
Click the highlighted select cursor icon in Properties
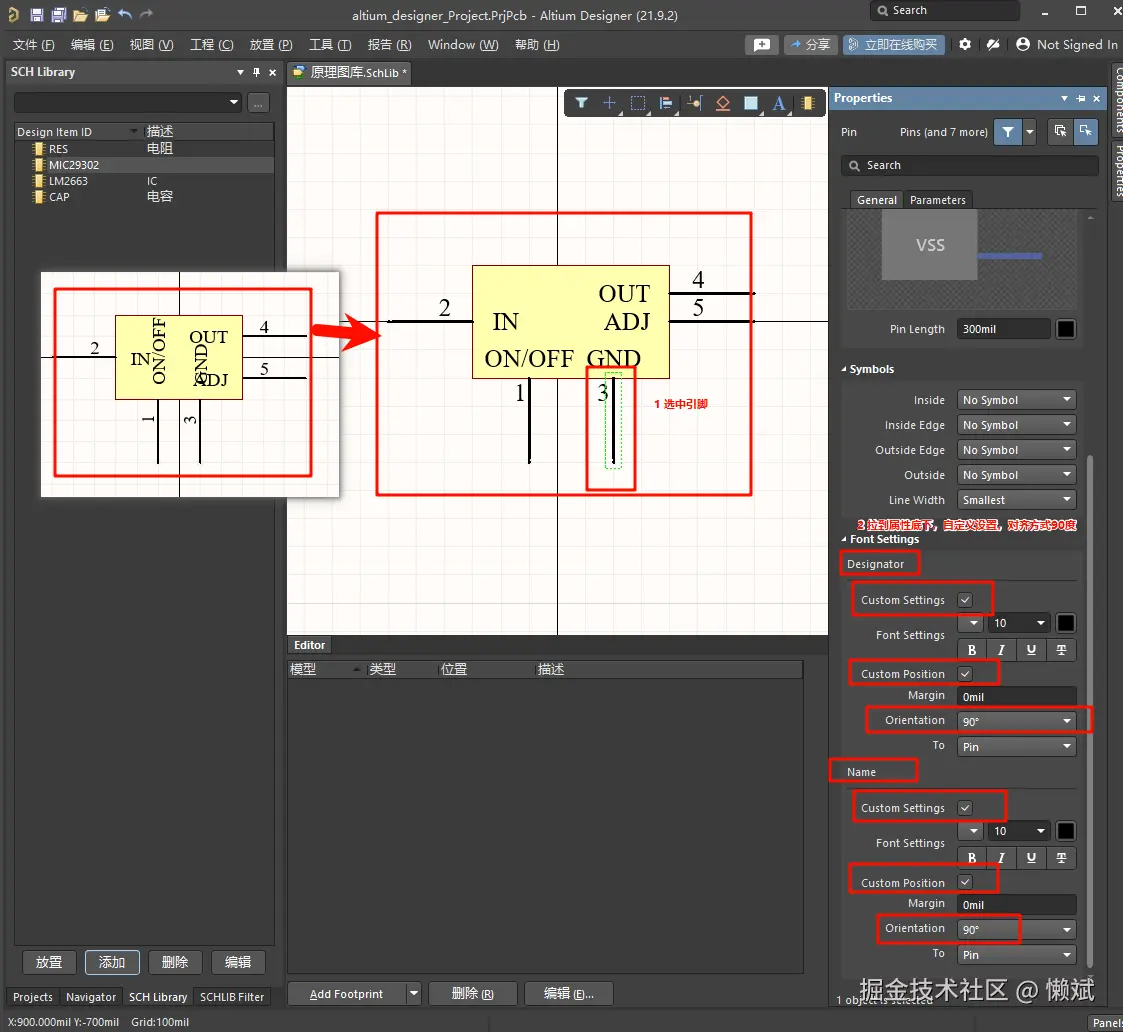[x=1086, y=132]
